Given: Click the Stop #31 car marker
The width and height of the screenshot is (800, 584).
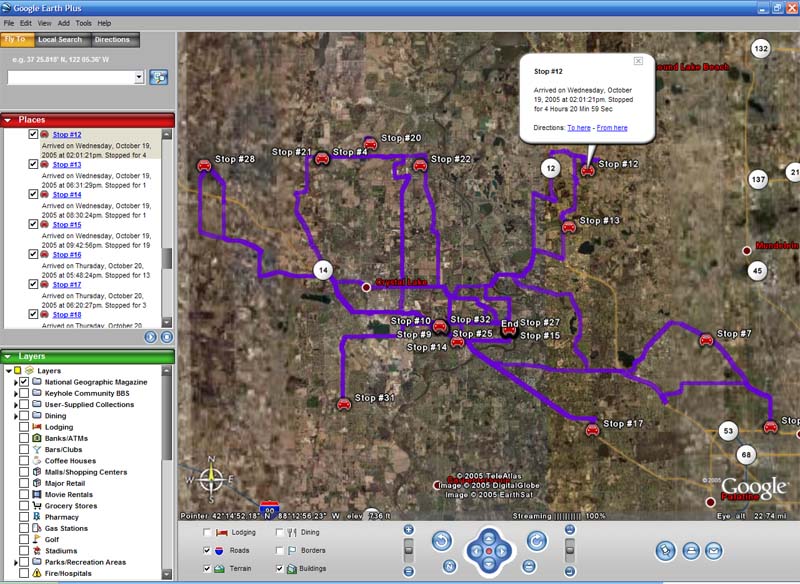Looking at the screenshot, I should (344, 404).
